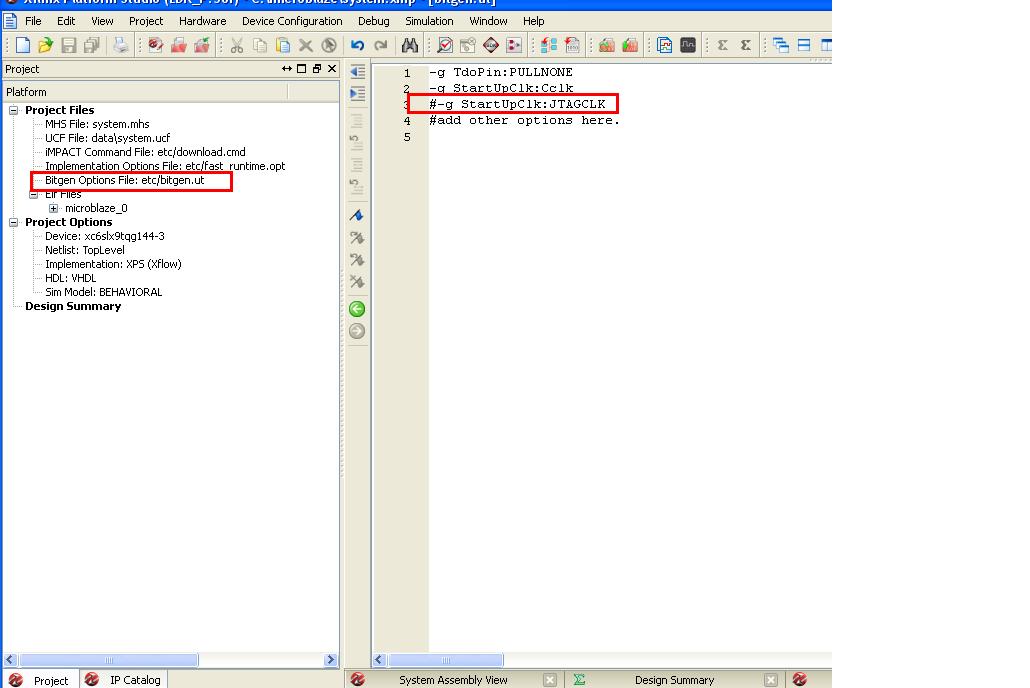Collapse the Project Options tree node
1030x688 pixels.
click(14, 222)
